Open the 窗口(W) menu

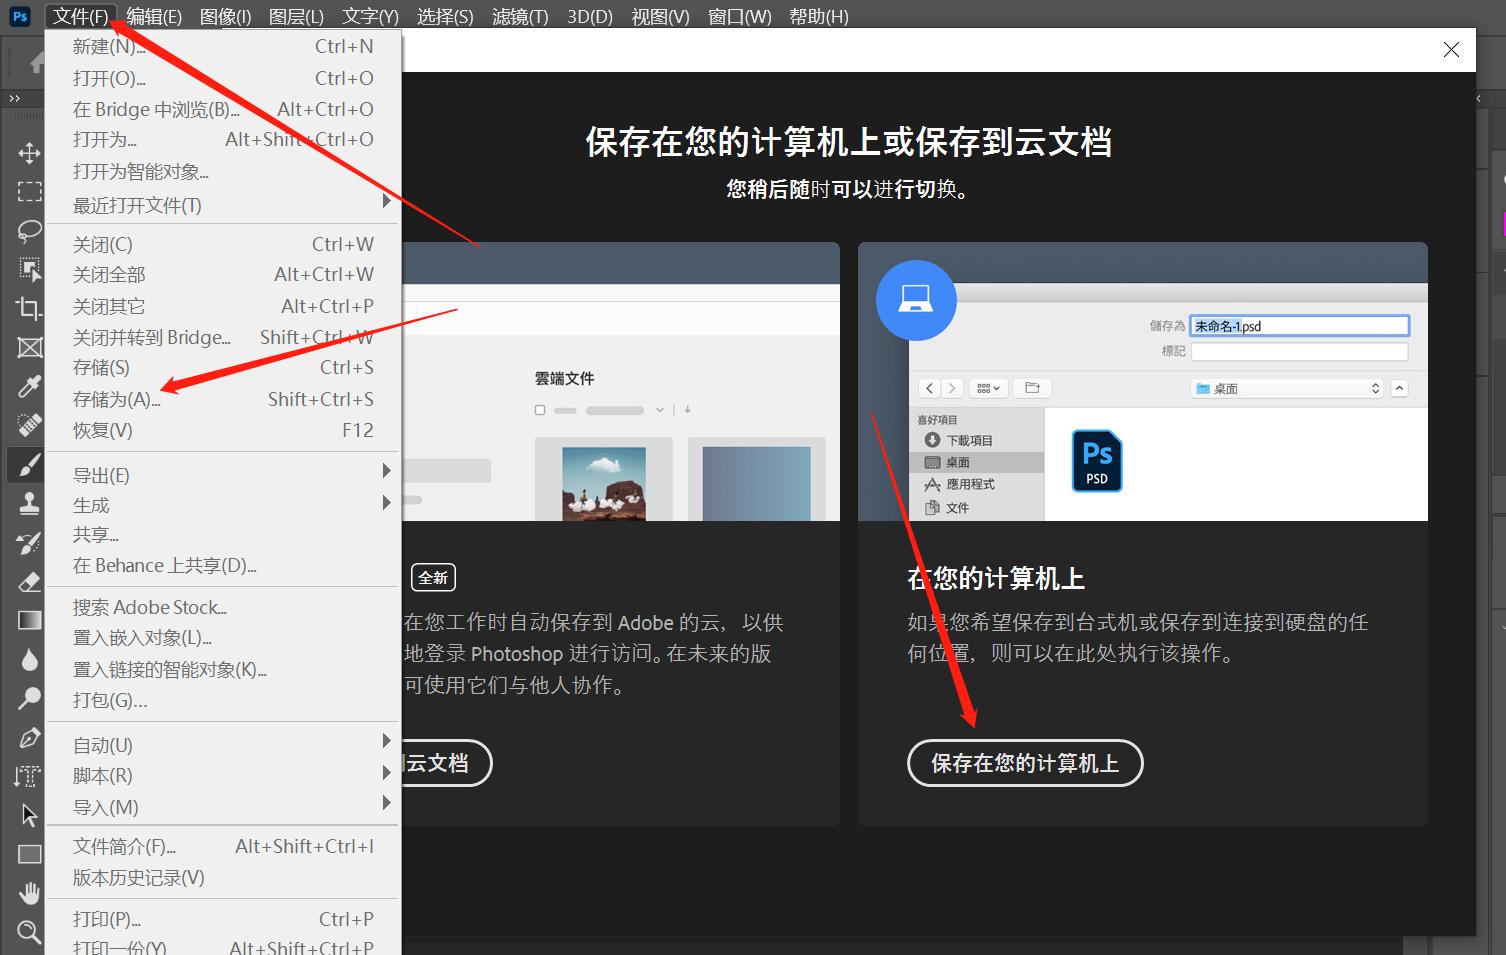click(738, 16)
